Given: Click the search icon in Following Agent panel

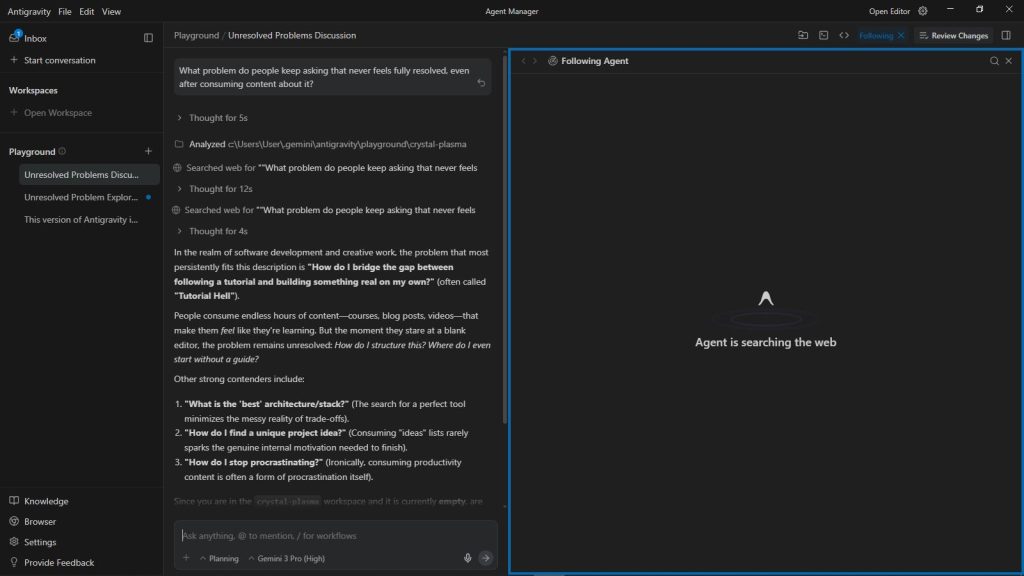Looking at the screenshot, I should (x=994, y=61).
